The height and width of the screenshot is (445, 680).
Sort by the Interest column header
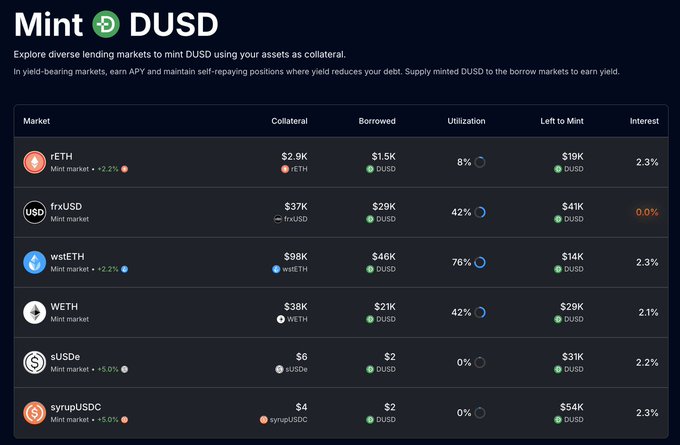pyautogui.click(x=644, y=121)
